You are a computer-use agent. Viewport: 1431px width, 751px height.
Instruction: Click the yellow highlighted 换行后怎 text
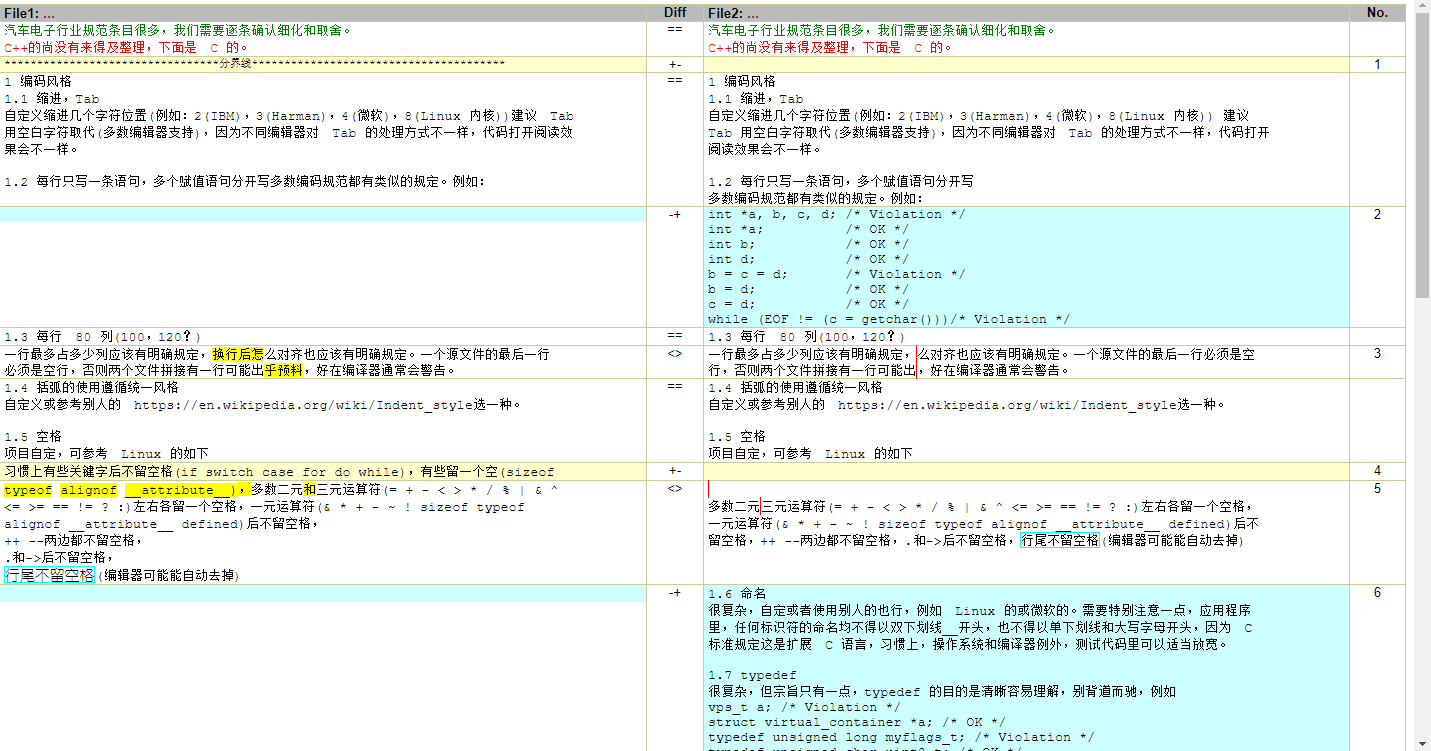pyautogui.click(x=237, y=354)
